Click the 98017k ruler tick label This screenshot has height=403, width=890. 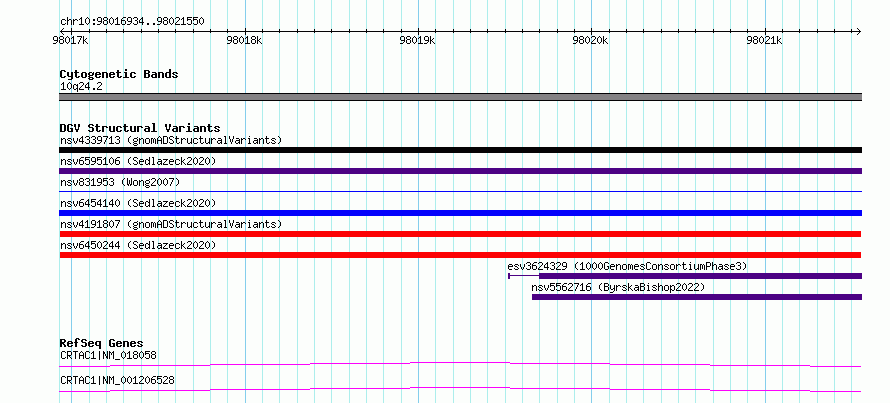(x=70, y=40)
